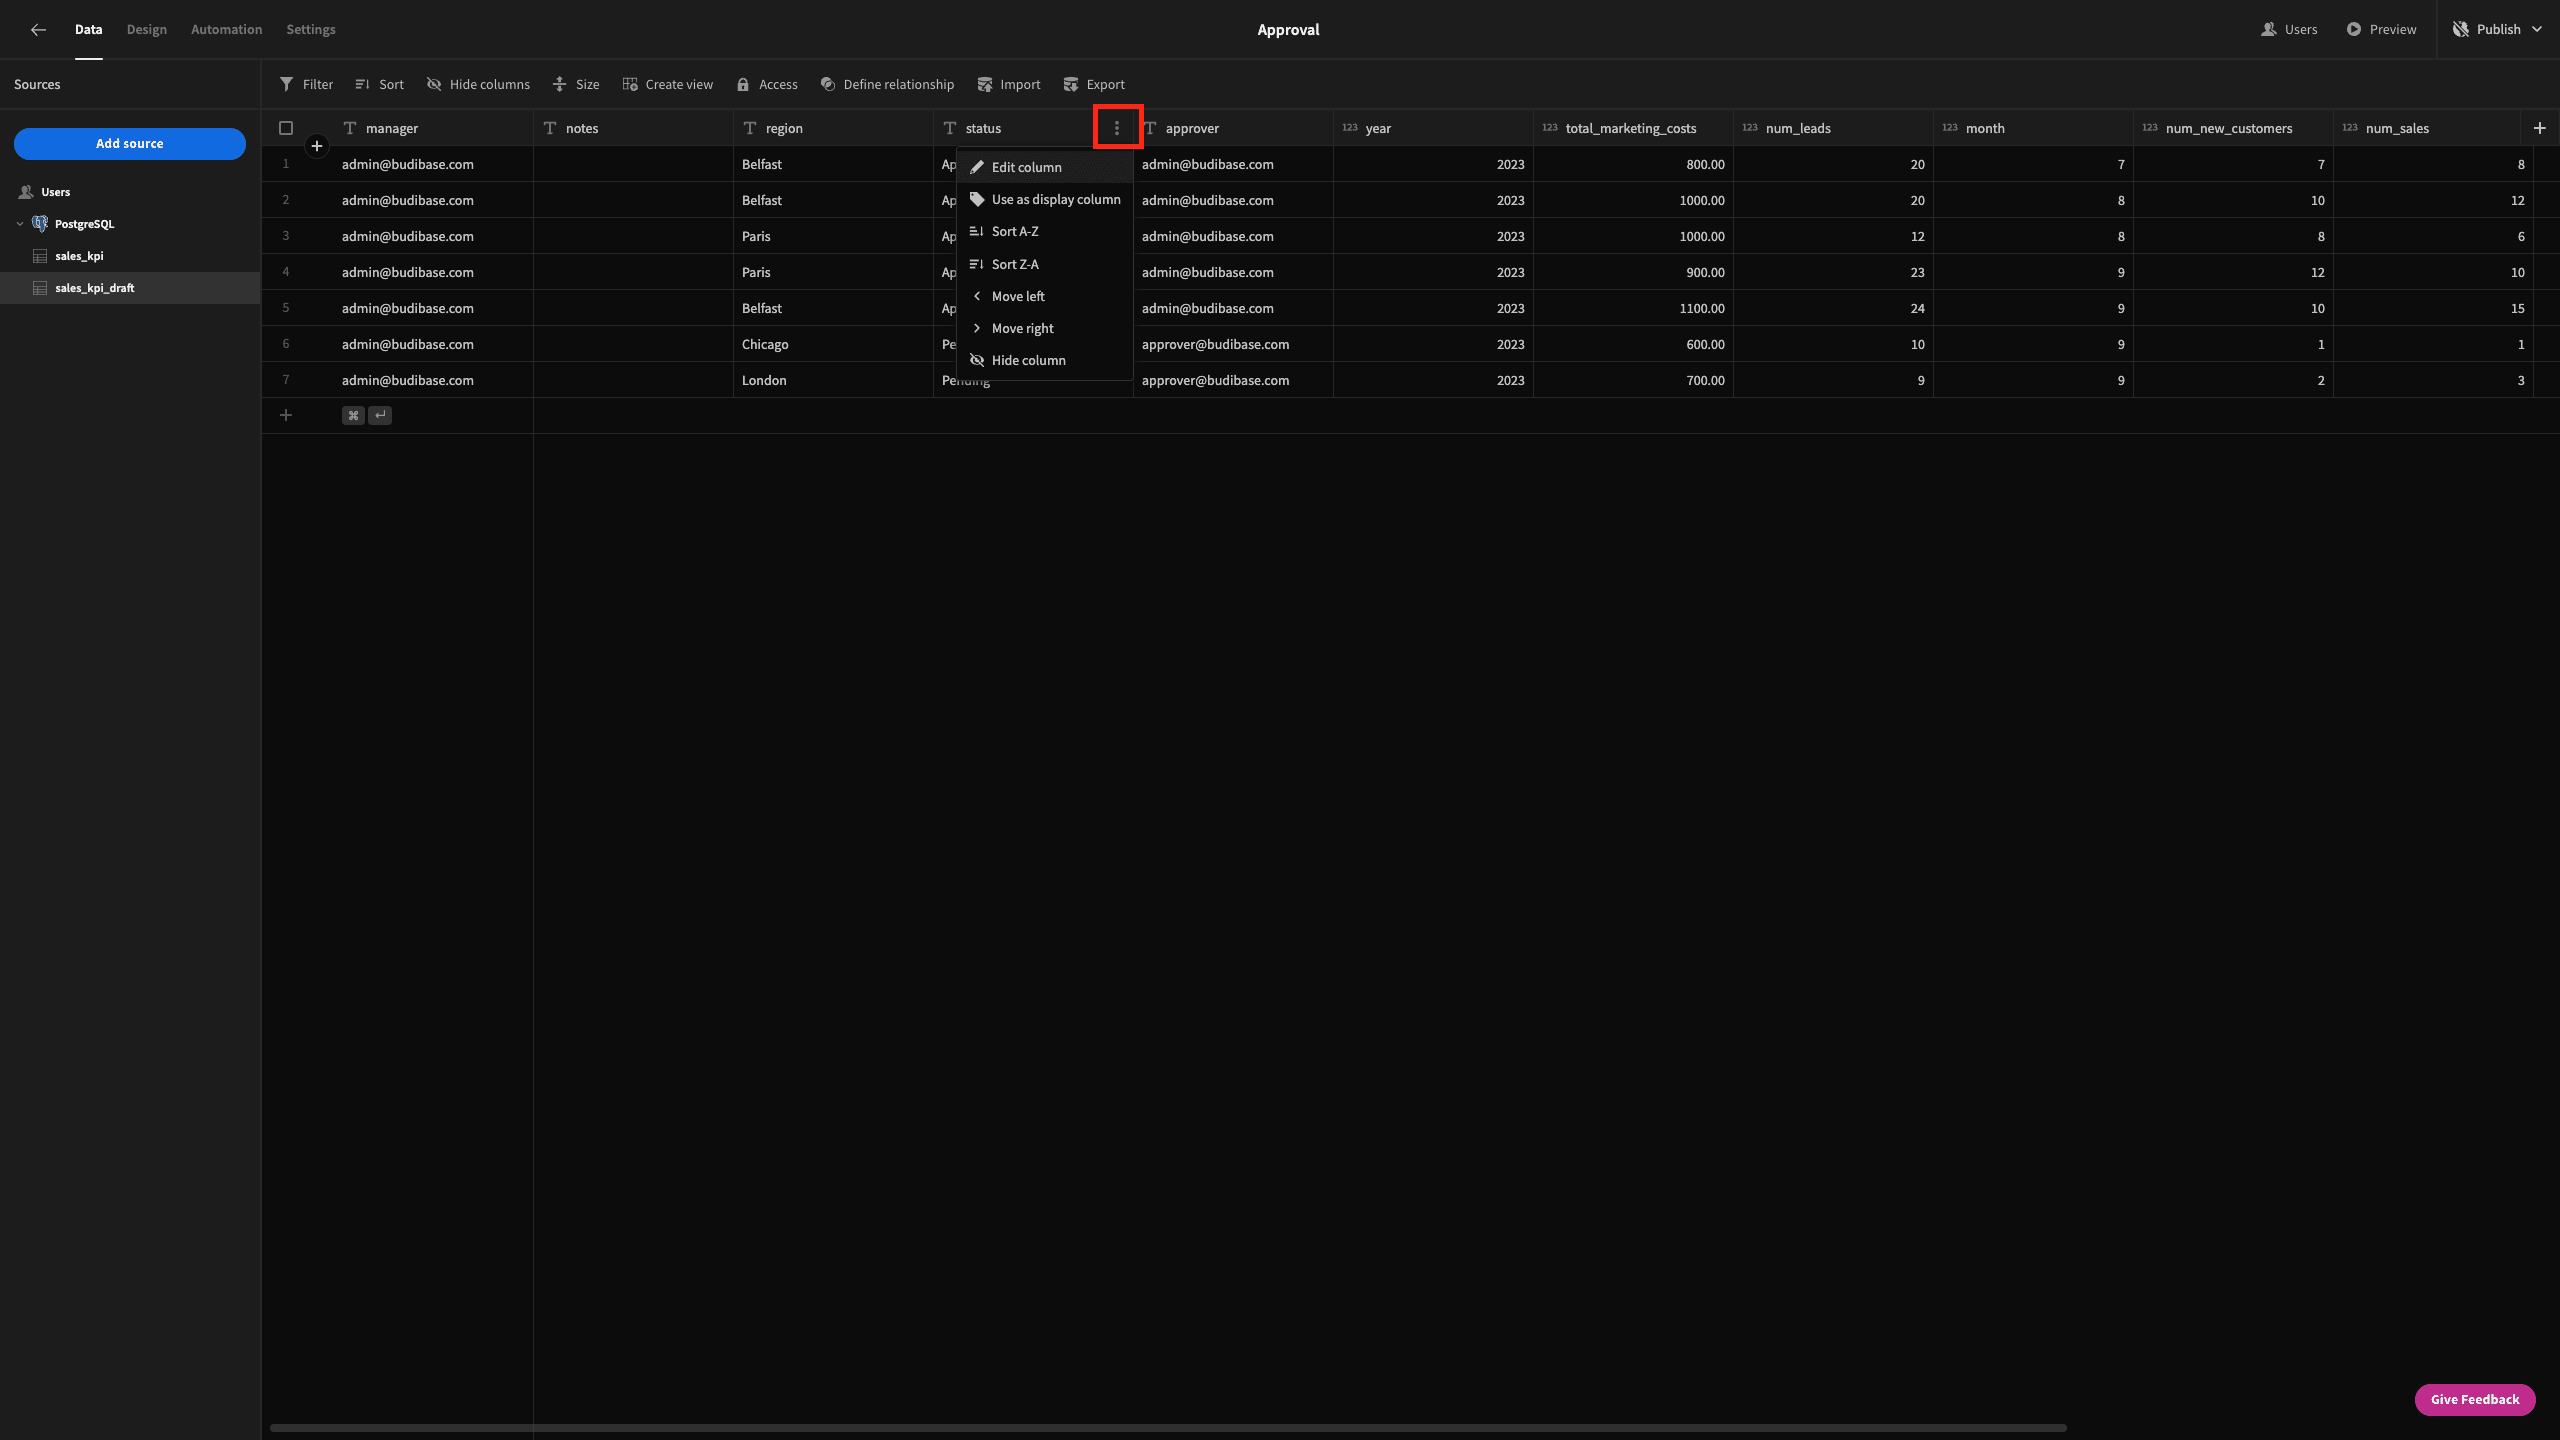Click the Preview button
Screen dimensions: 2560x1440
click(x=2381, y=30)
